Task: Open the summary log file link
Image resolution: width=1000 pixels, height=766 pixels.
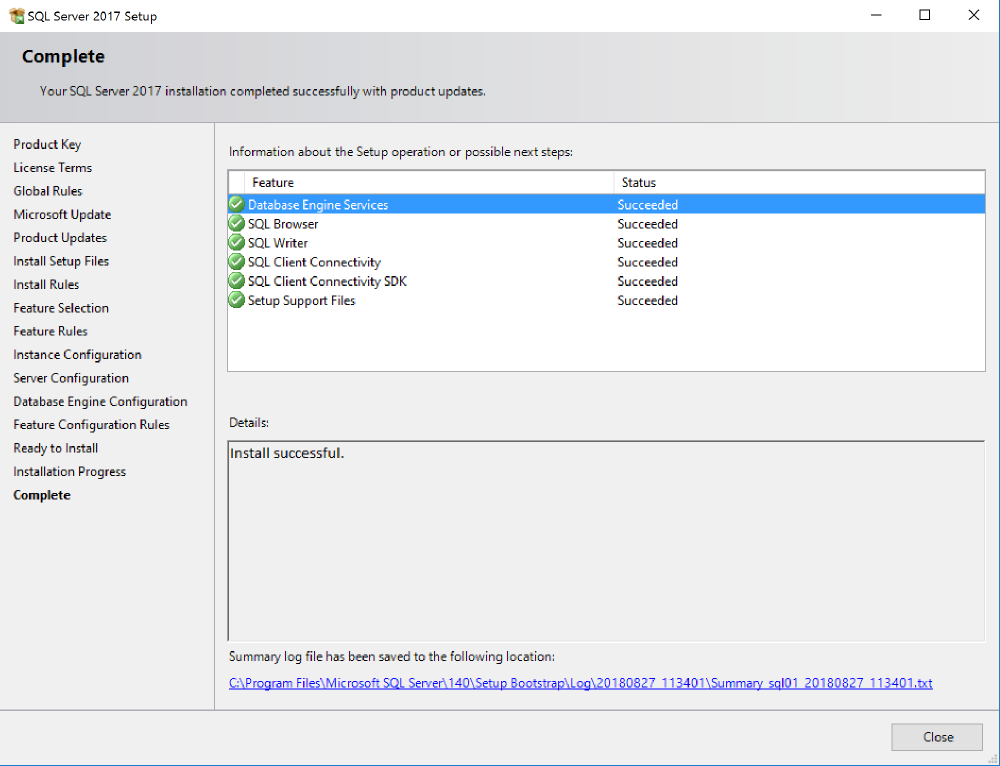Action: tap(580, 683)
